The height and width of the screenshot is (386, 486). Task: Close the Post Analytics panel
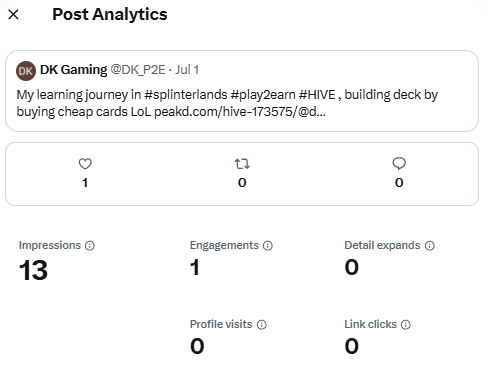[x=13, y=15]
